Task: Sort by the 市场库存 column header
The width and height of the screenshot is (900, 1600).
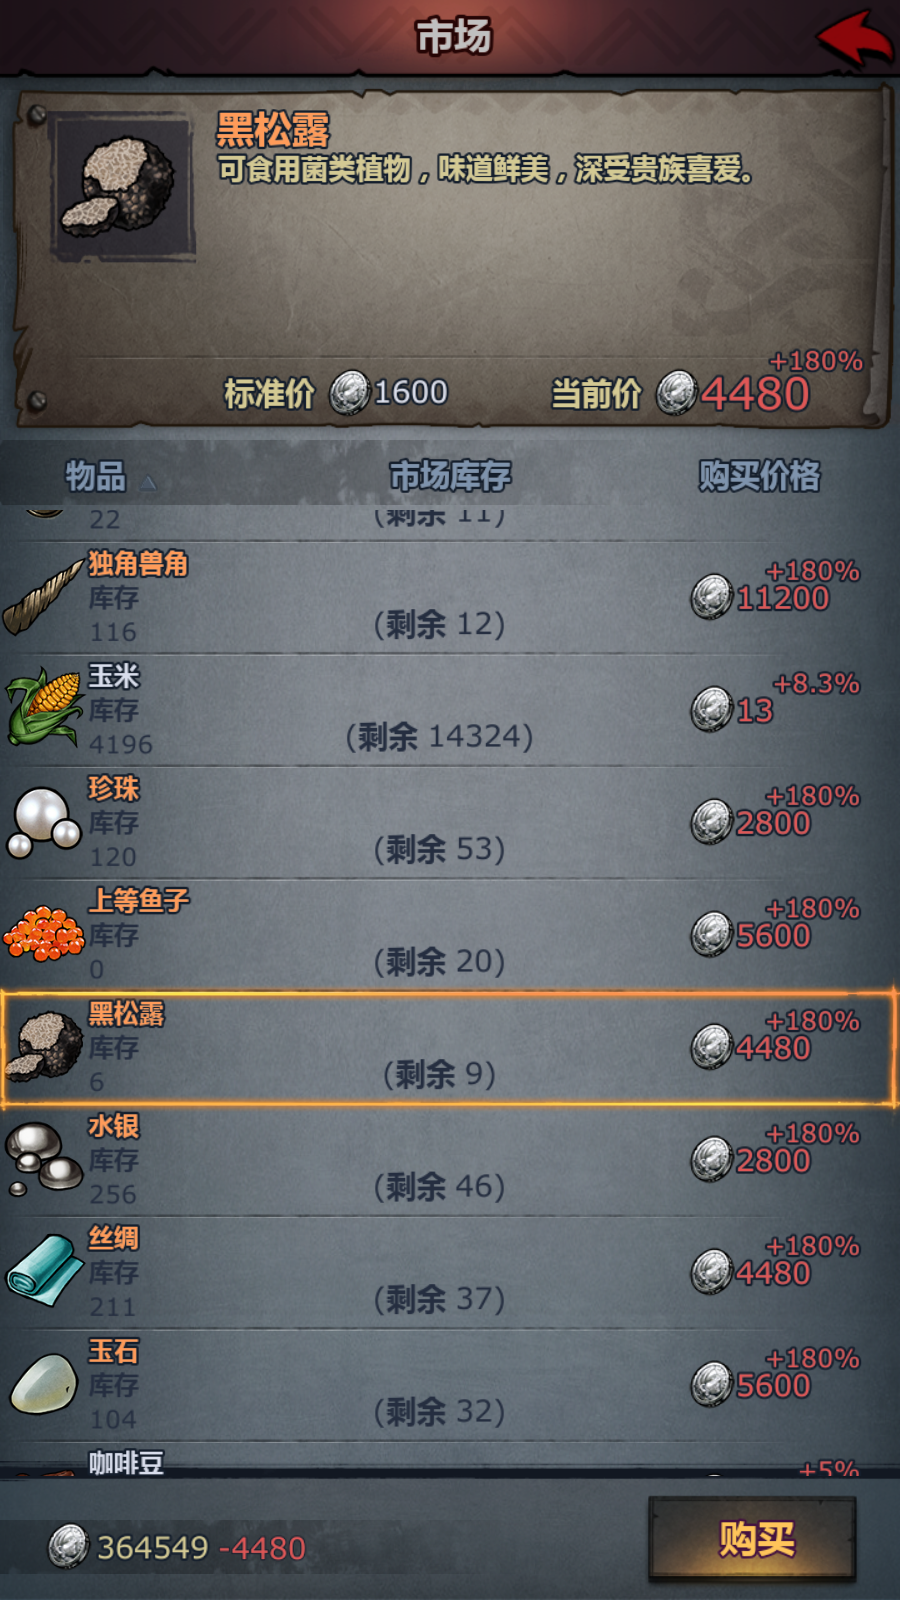Action: click(450, 476)
